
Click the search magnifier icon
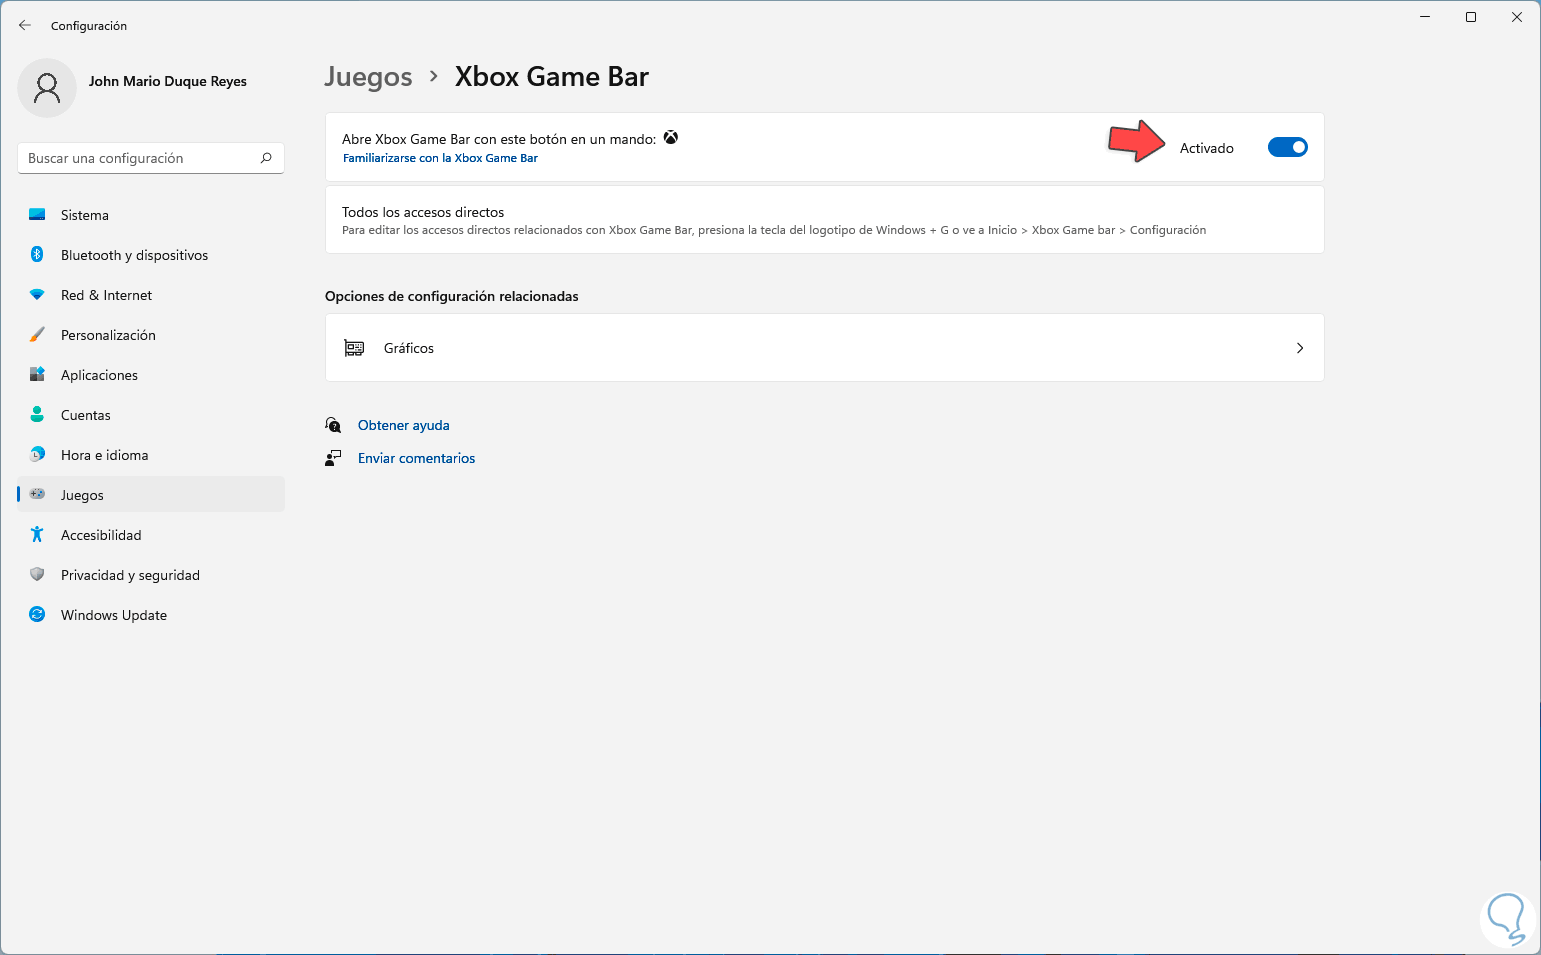266,158
